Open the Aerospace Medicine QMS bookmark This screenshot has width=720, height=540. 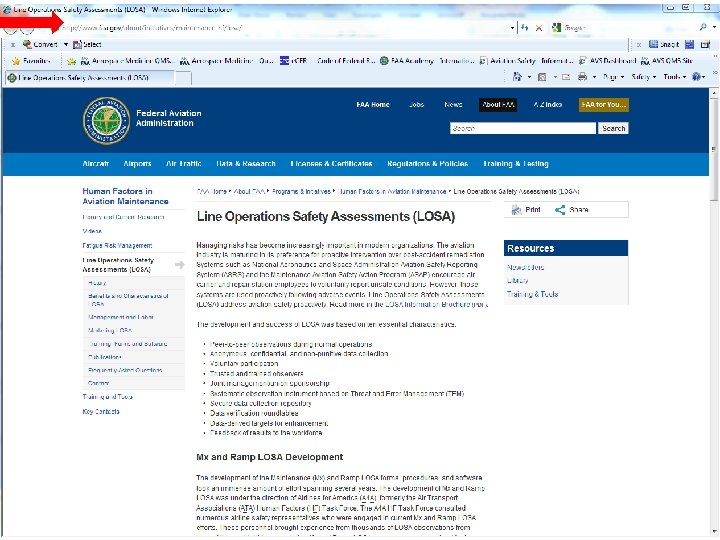pyautogui.click(x=127, y=61)
